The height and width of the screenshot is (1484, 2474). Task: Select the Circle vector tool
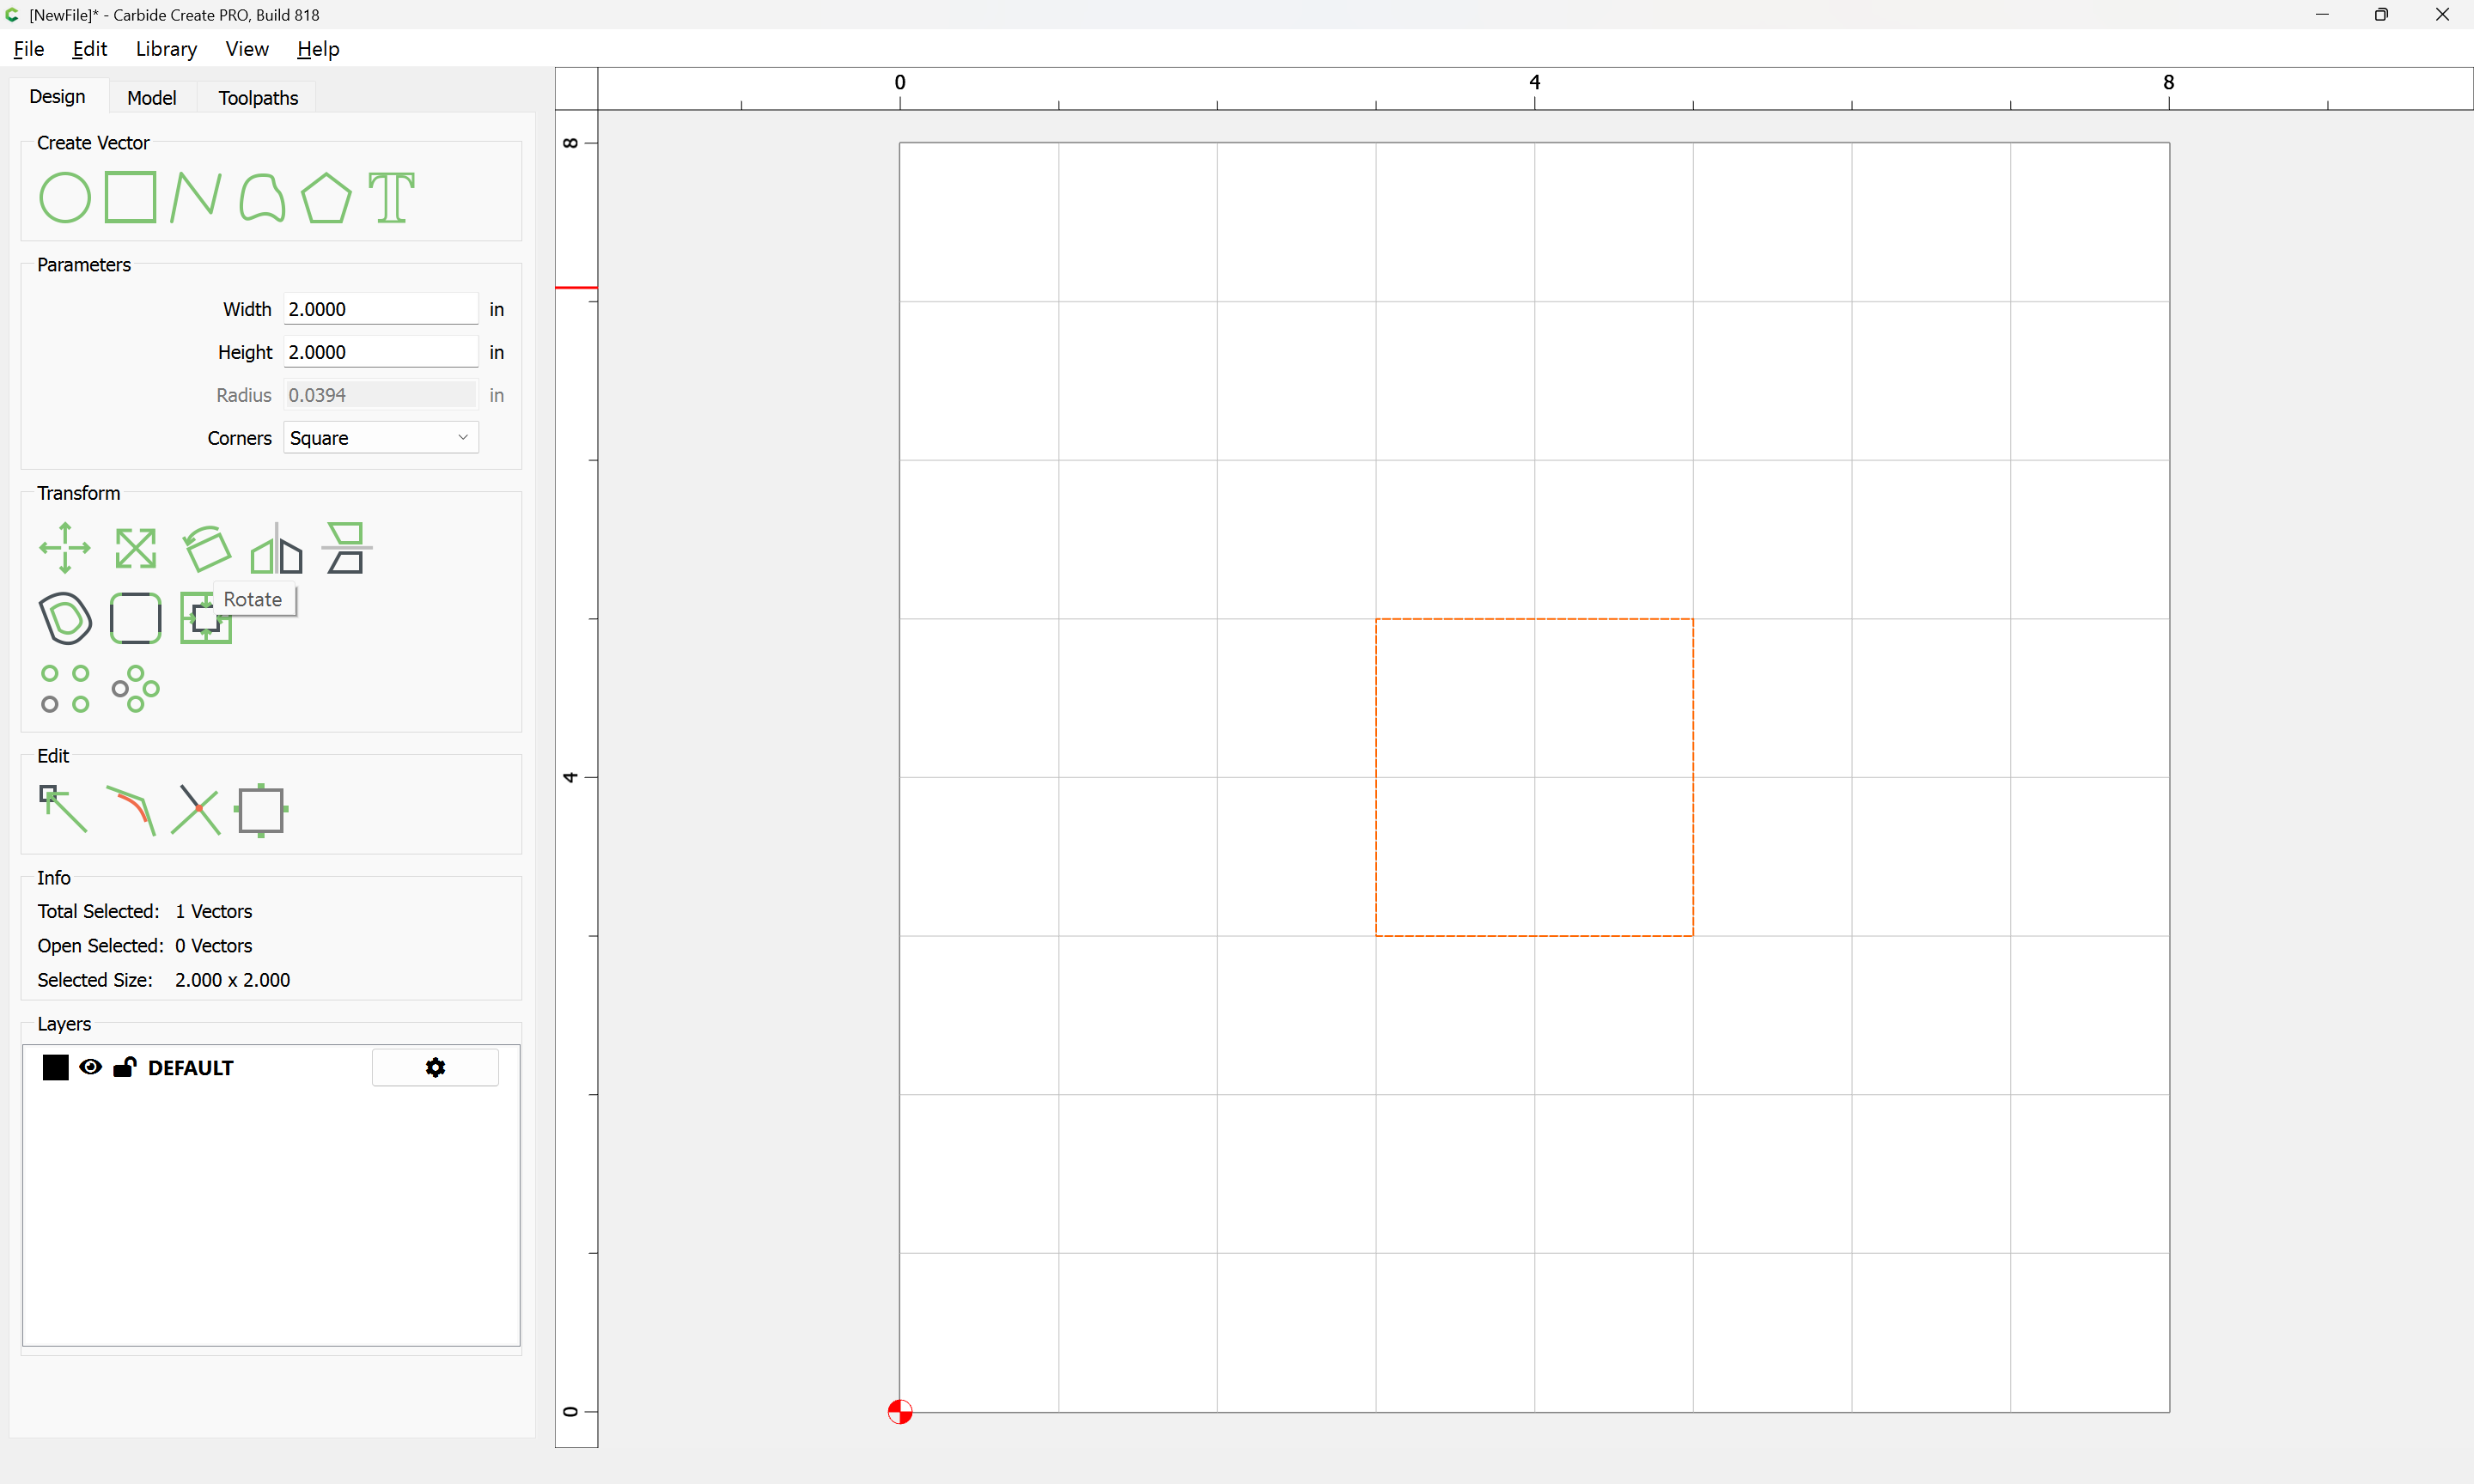tap(65, 197)
